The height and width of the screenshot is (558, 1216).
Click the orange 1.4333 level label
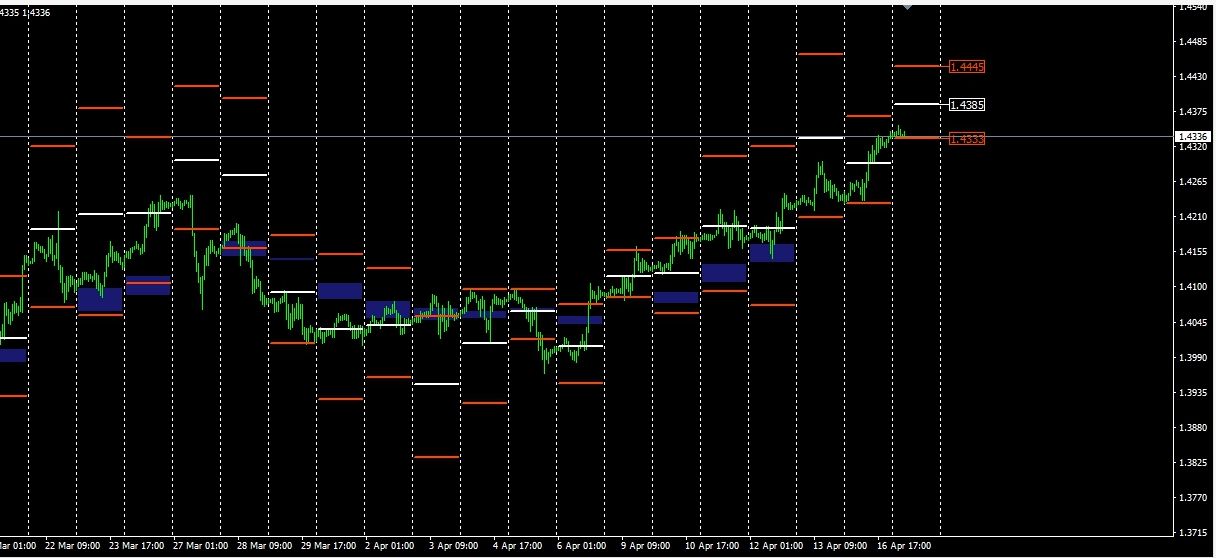(967, 139)
